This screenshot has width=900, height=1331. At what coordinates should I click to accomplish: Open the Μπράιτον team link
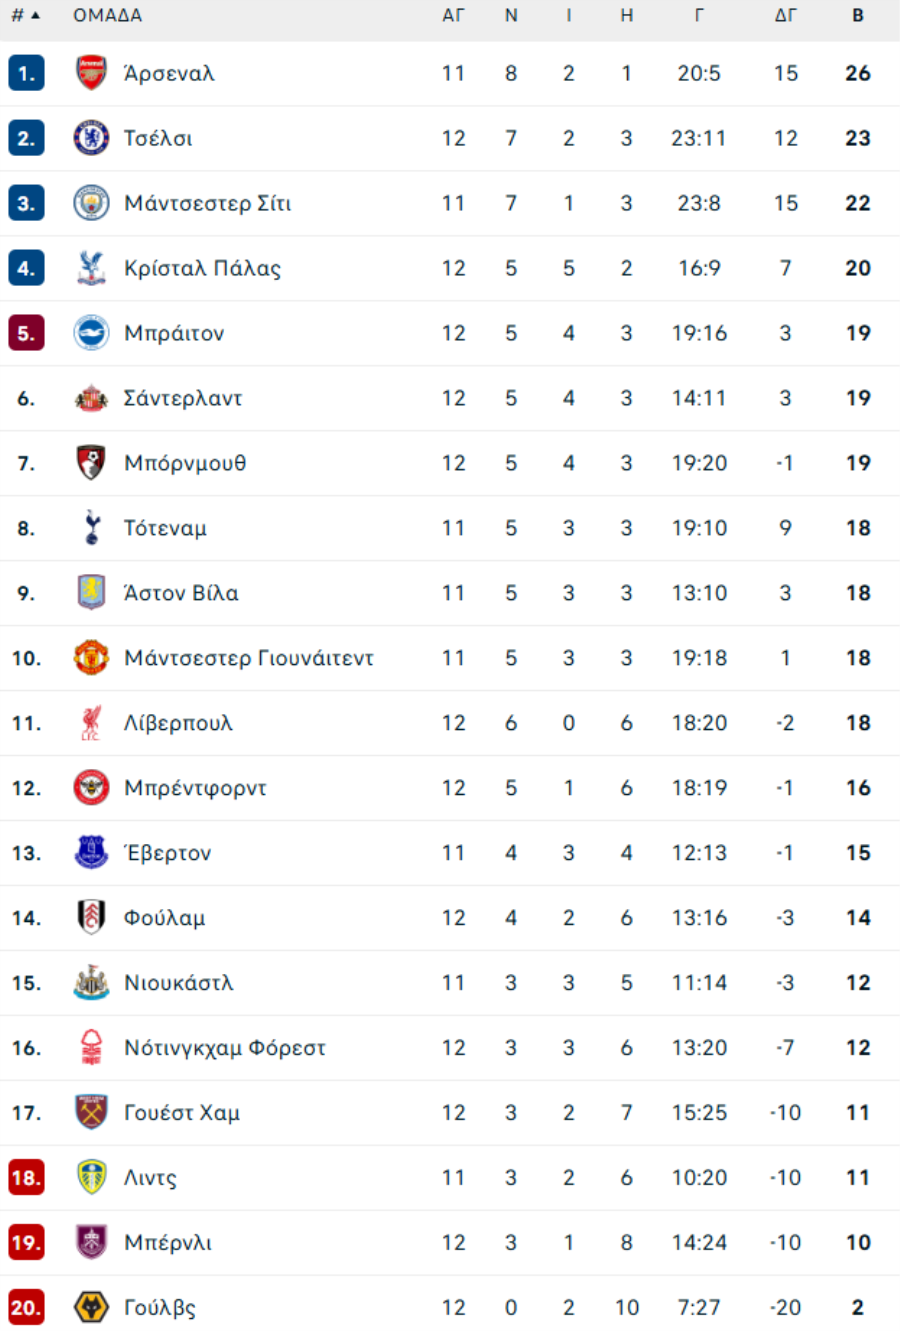pos(174,333)
